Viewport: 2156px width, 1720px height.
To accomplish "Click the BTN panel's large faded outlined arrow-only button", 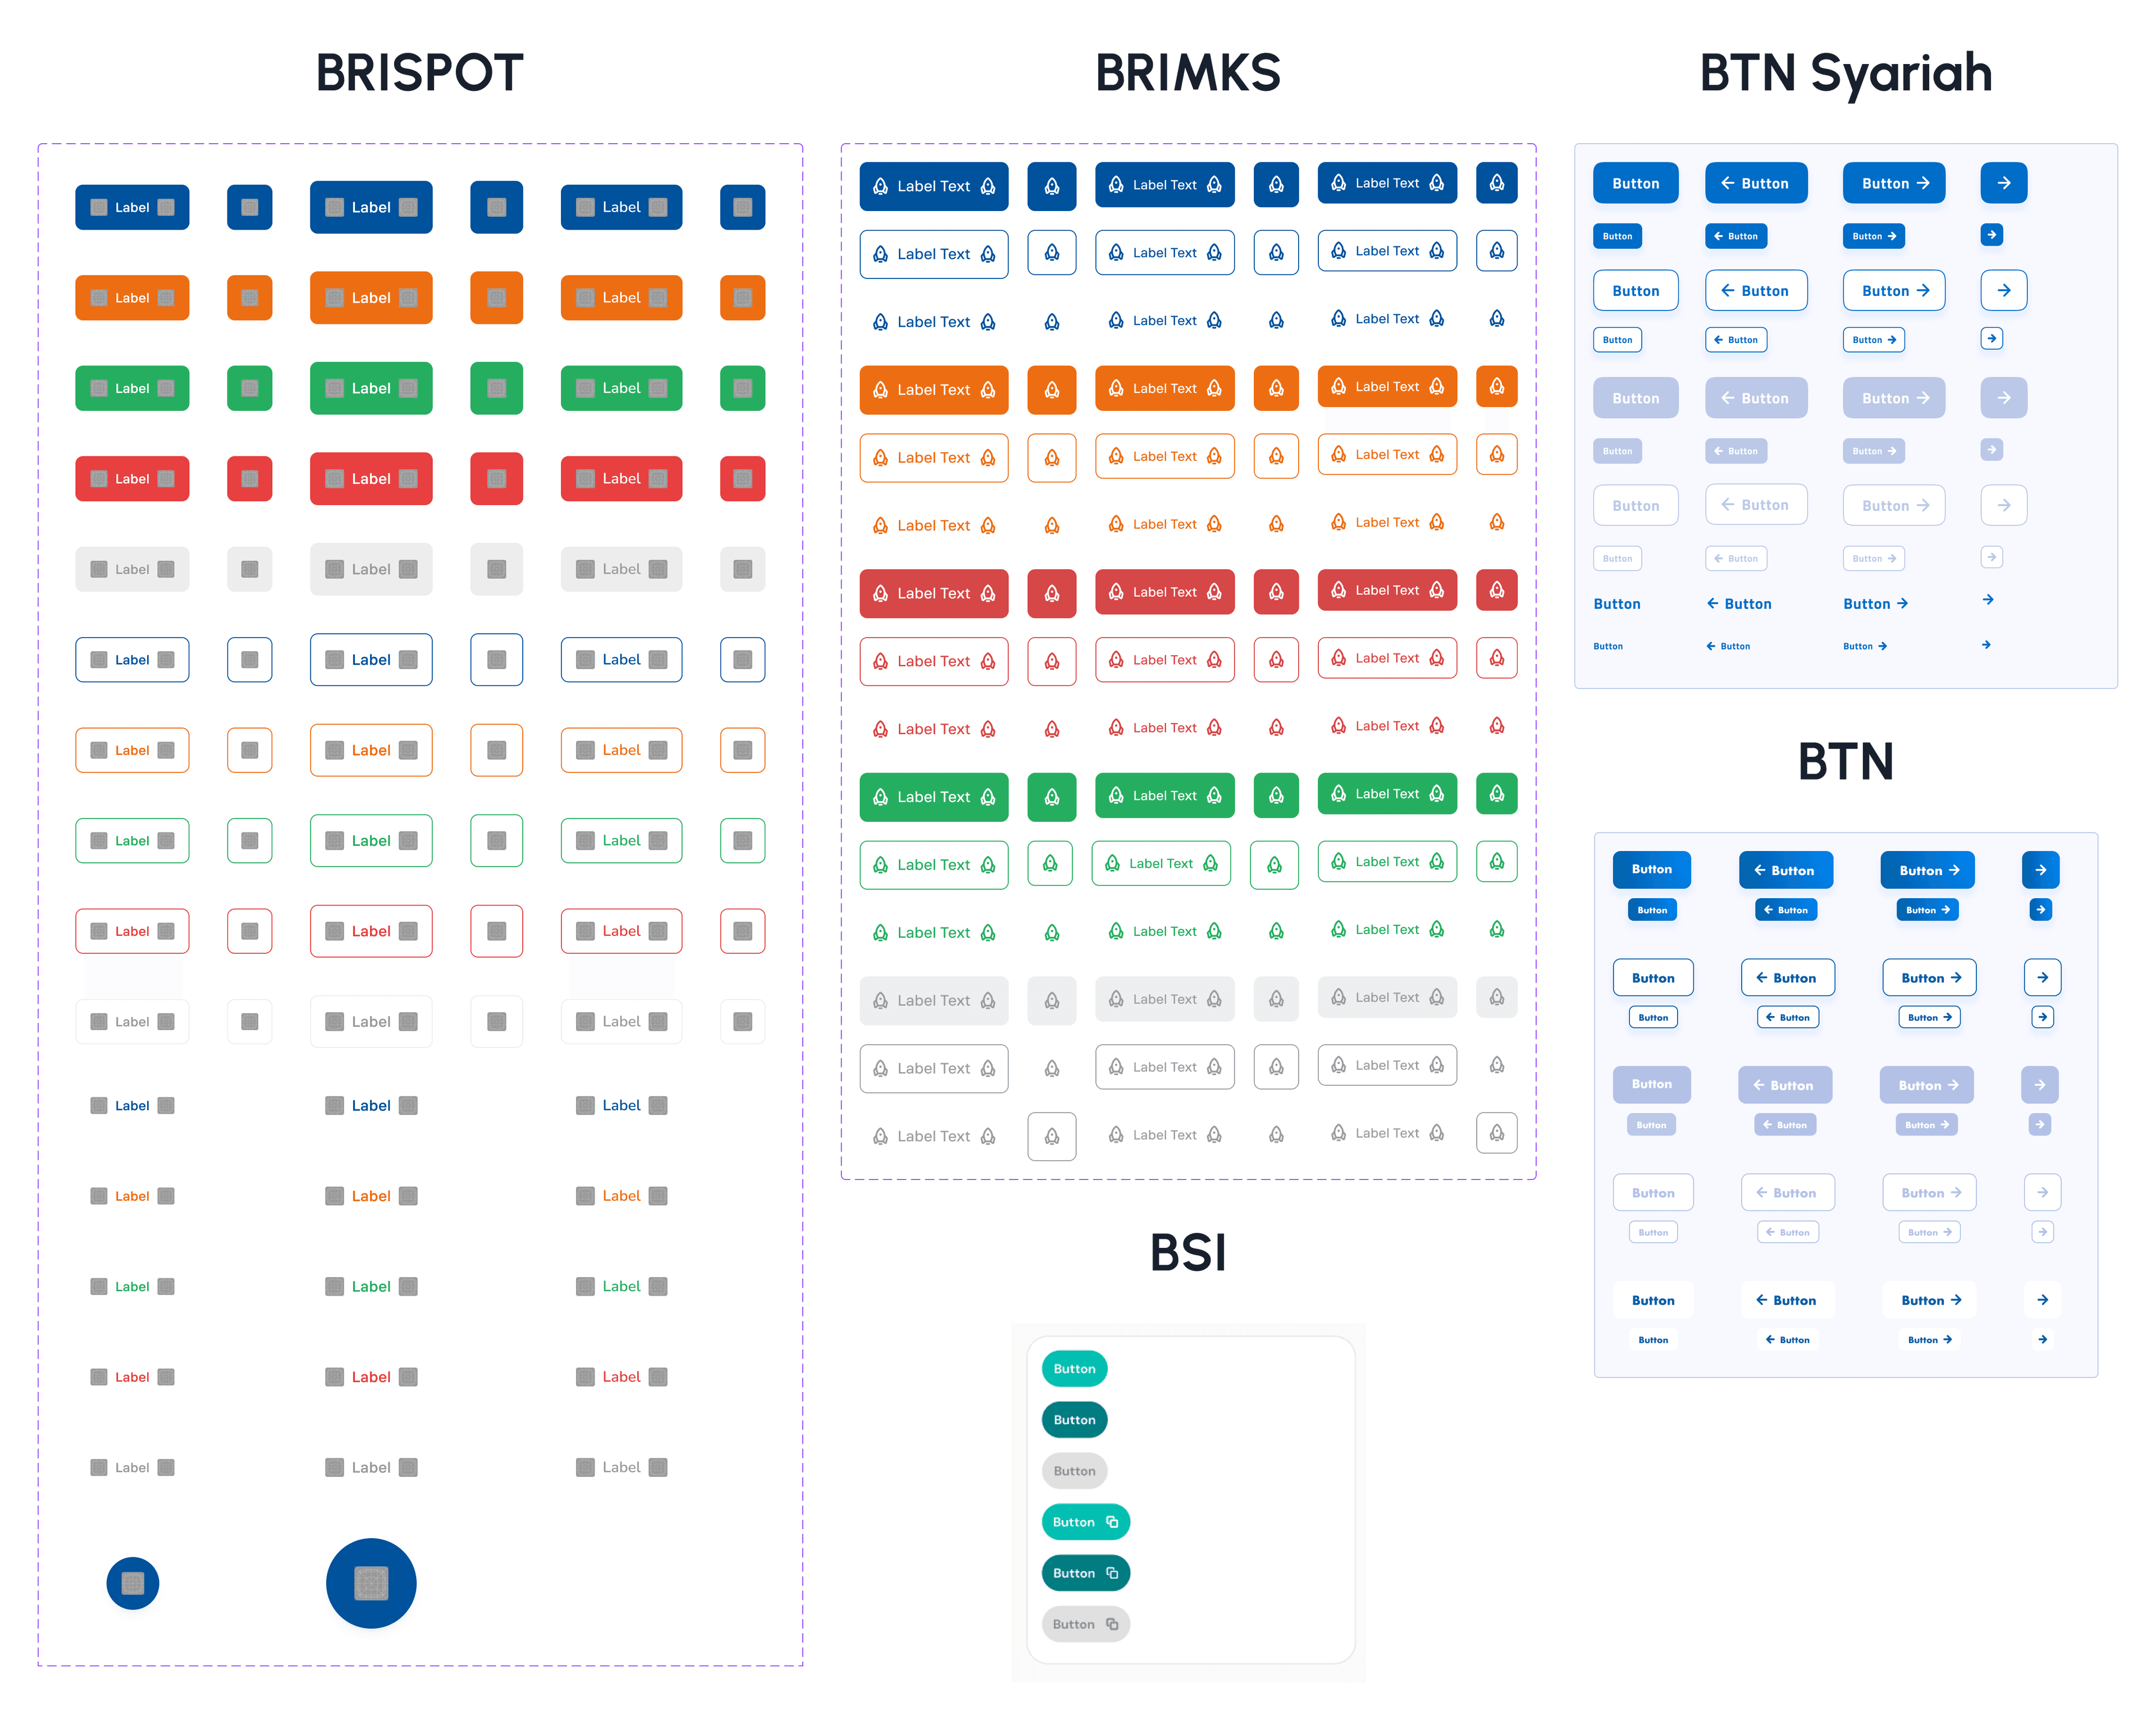I will coord(2042,1192).
